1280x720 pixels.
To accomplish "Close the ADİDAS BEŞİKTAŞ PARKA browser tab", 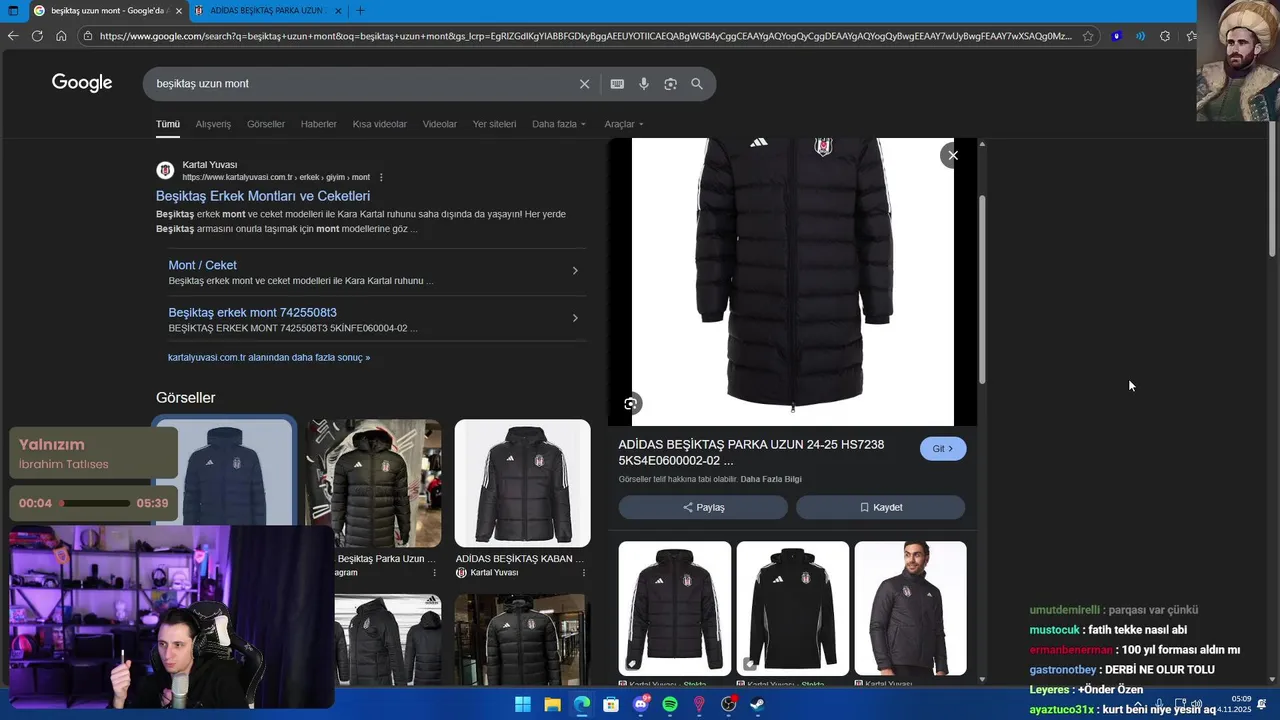I will (338, 11).
